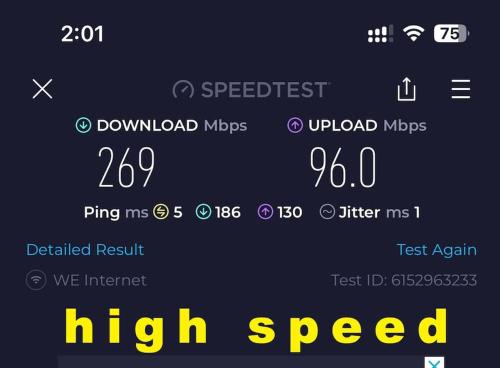Screen dimensions: 500x368
Task: Tap the purple upload latency icon
Action: click(x=265, y=212)
